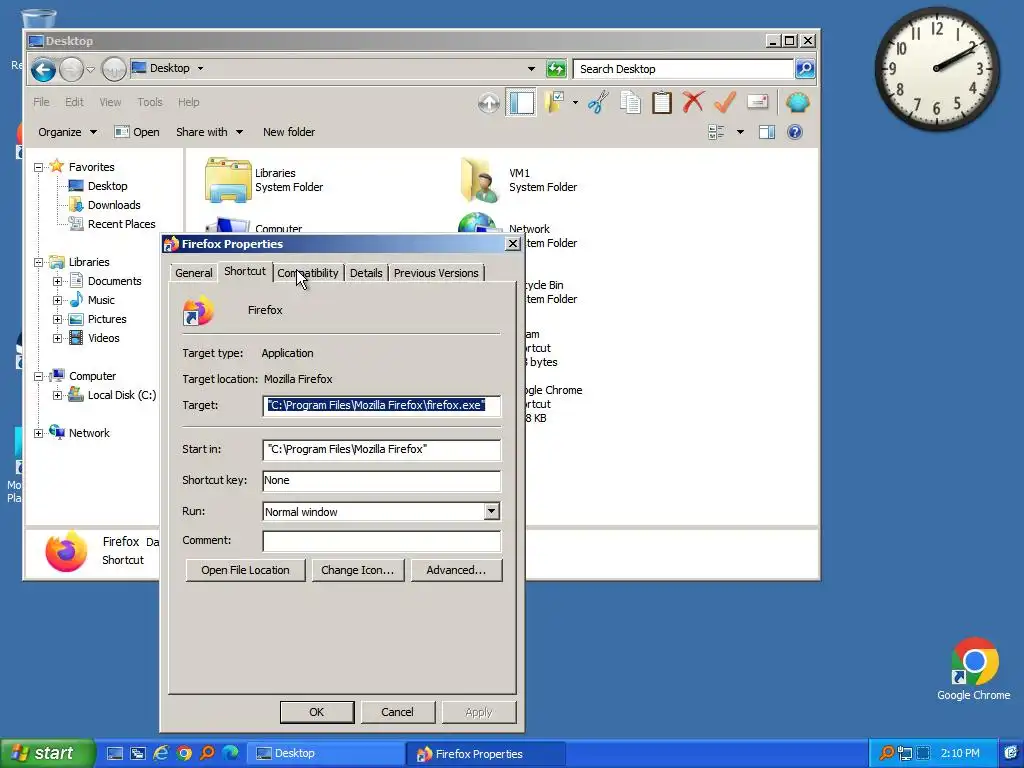Expand the Local Disk (C:) node

[x=57, y=395]
